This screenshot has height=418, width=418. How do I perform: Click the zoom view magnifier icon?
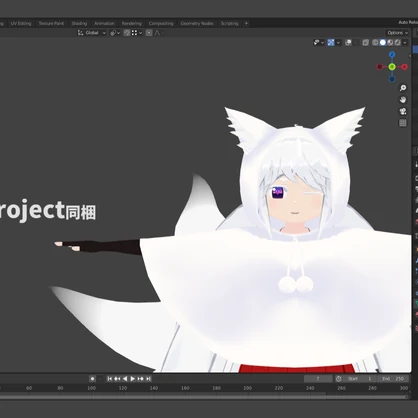(403, 88)
